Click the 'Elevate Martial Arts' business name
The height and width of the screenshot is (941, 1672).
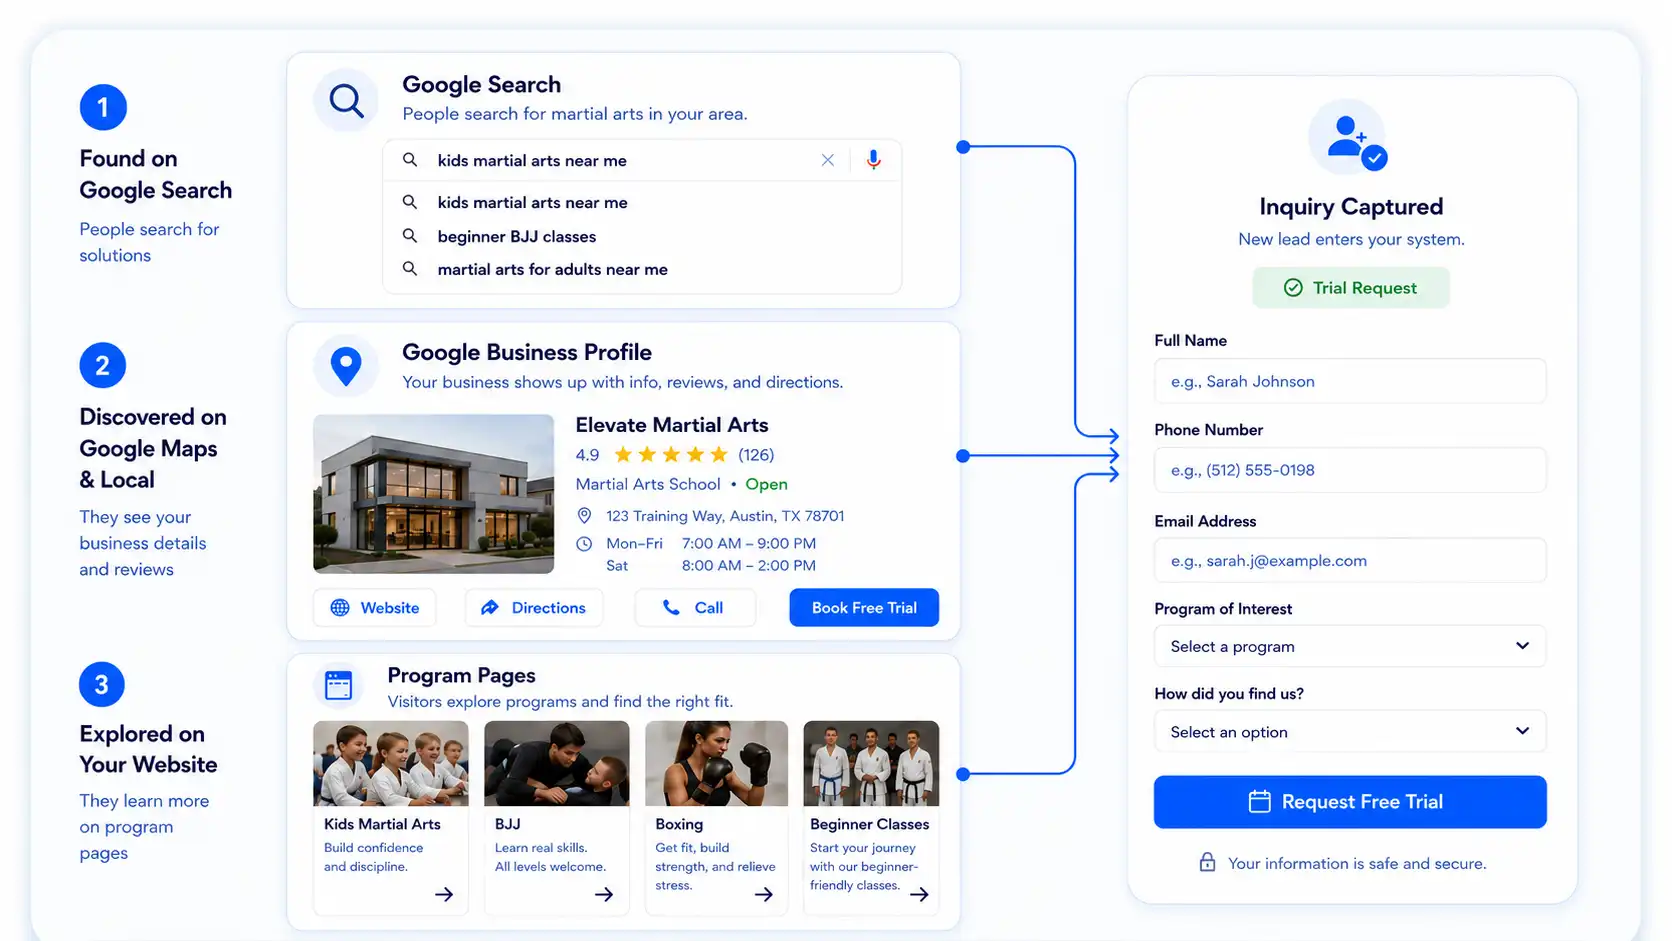coord(672,425)
